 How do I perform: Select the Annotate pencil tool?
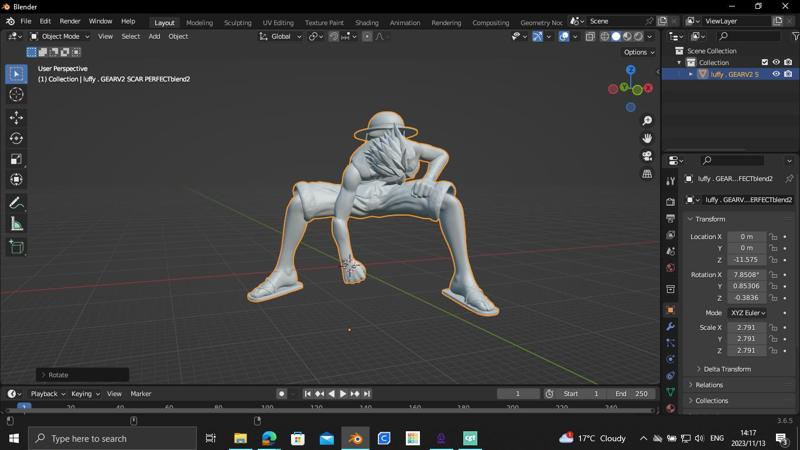pyautogui.click(x=16, y=203)
